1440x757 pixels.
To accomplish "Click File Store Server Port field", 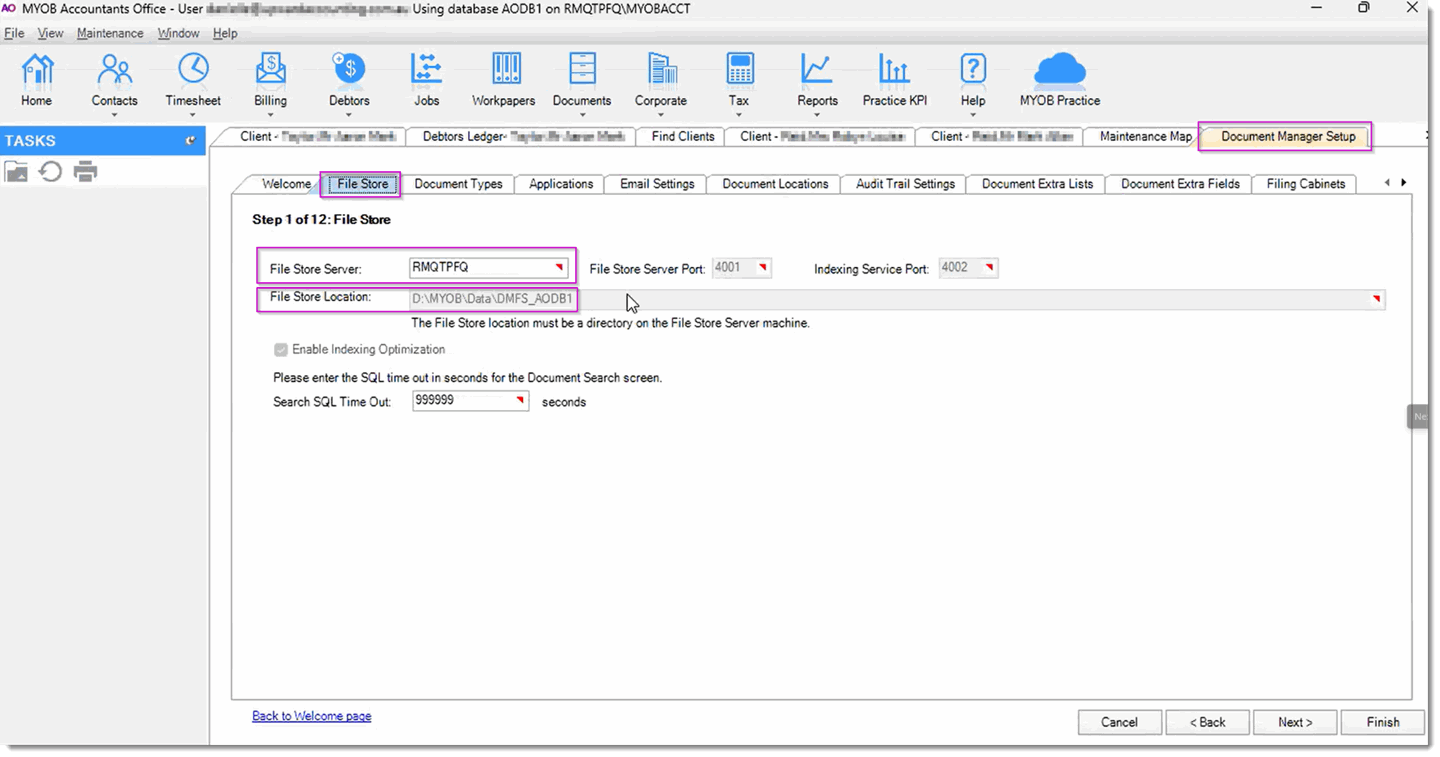I will tap(741, 268).
